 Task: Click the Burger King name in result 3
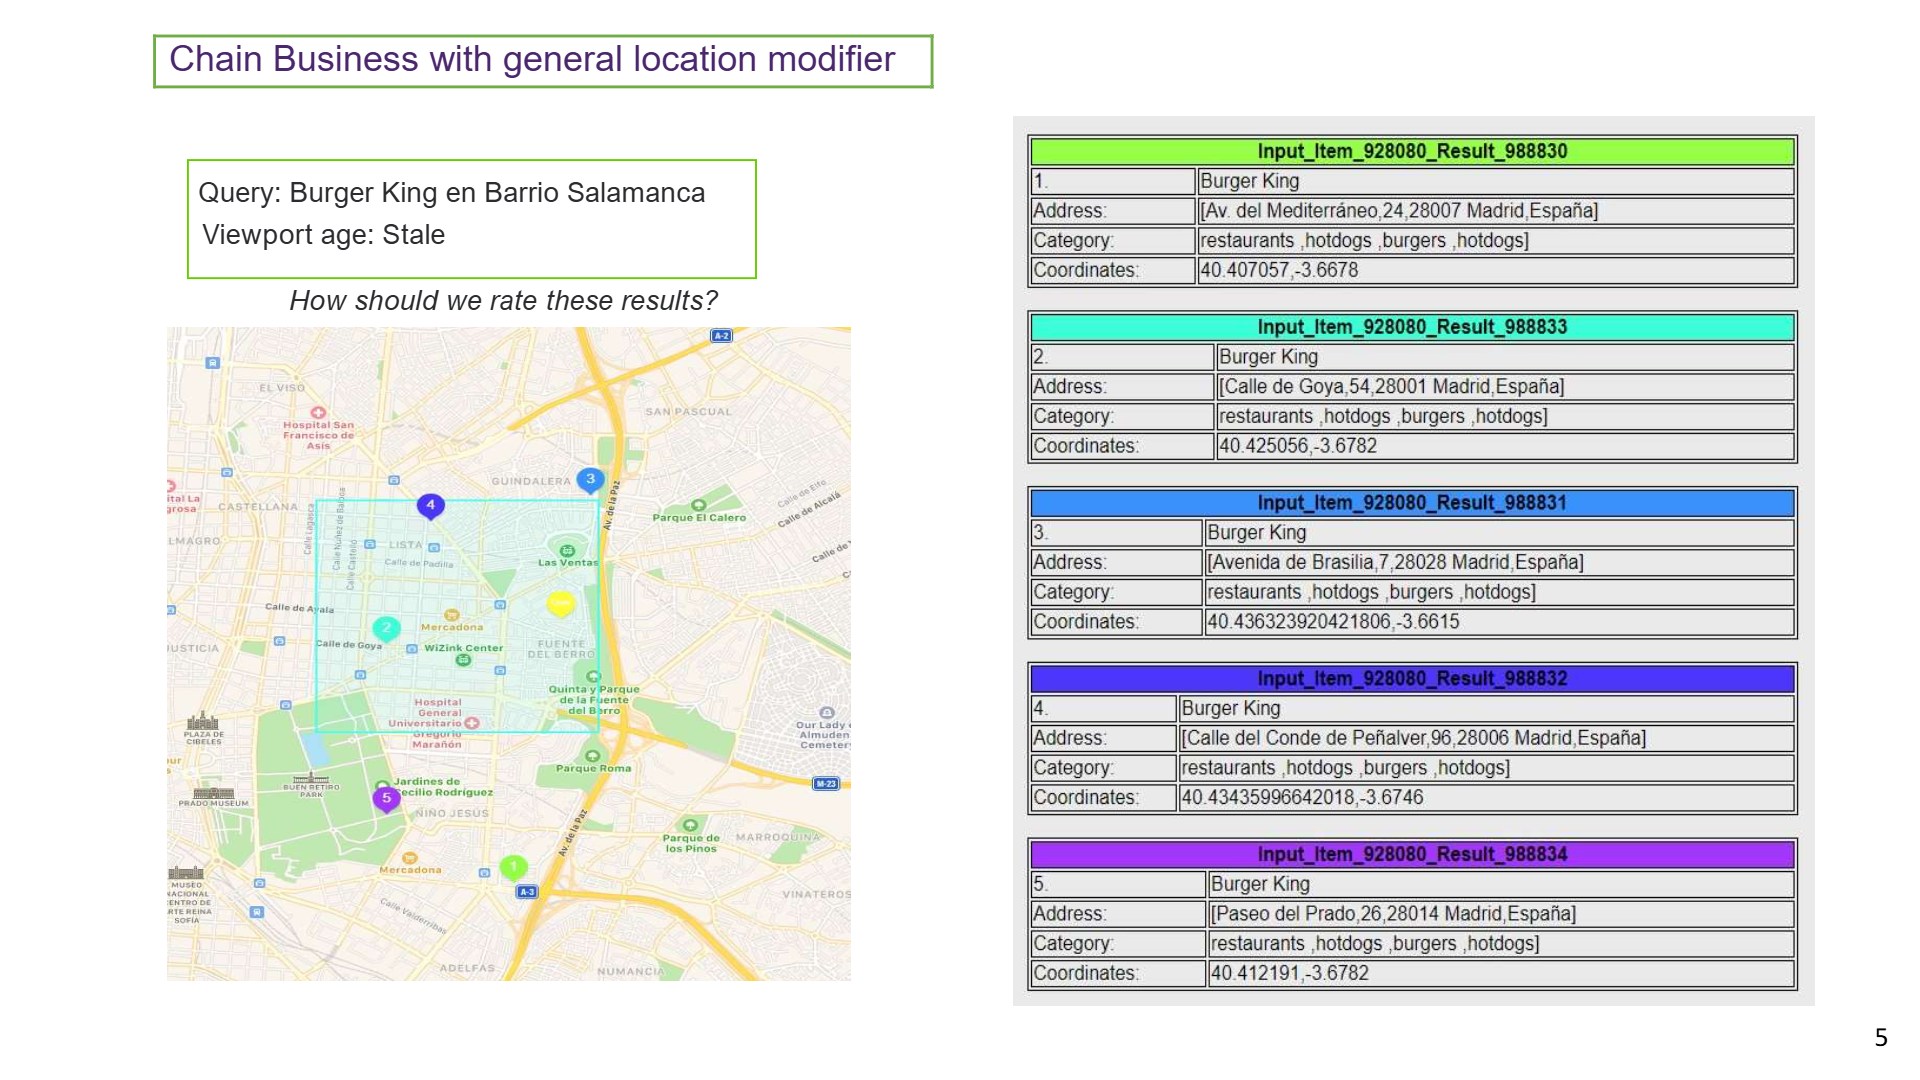click(x=1257, y=534)
